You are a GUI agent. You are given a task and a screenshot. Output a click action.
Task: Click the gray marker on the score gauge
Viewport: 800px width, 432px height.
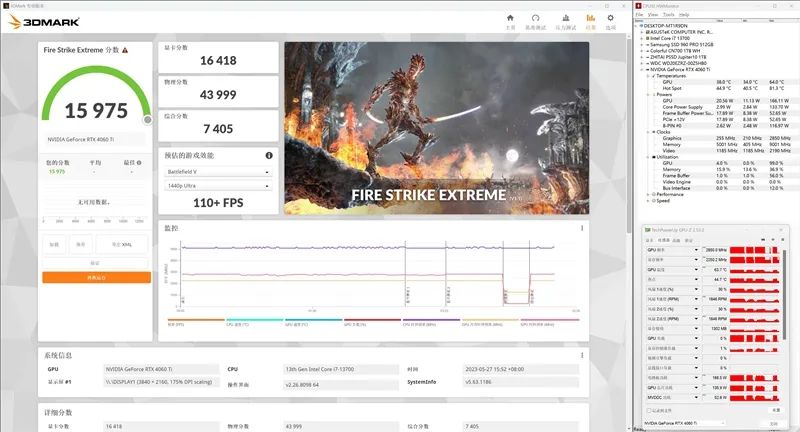pyautogui.click(x=147, y=120)
